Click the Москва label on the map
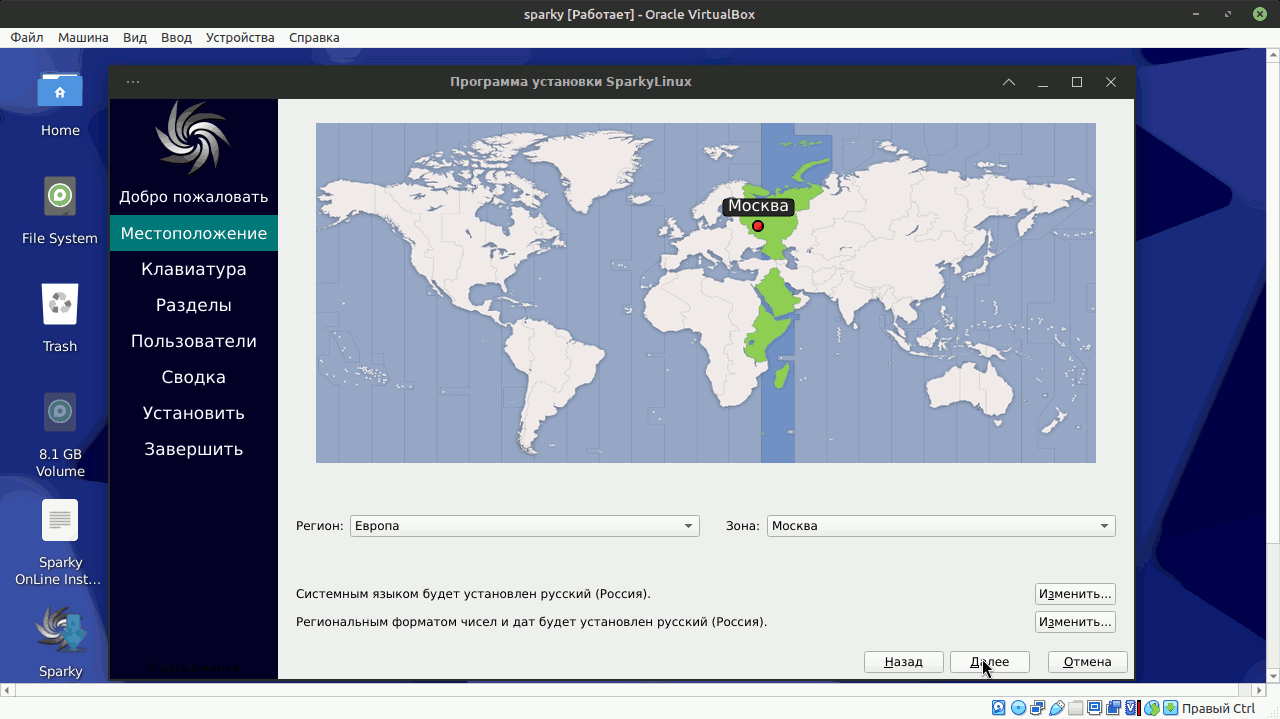1280x719 pixels. [758, 206]
